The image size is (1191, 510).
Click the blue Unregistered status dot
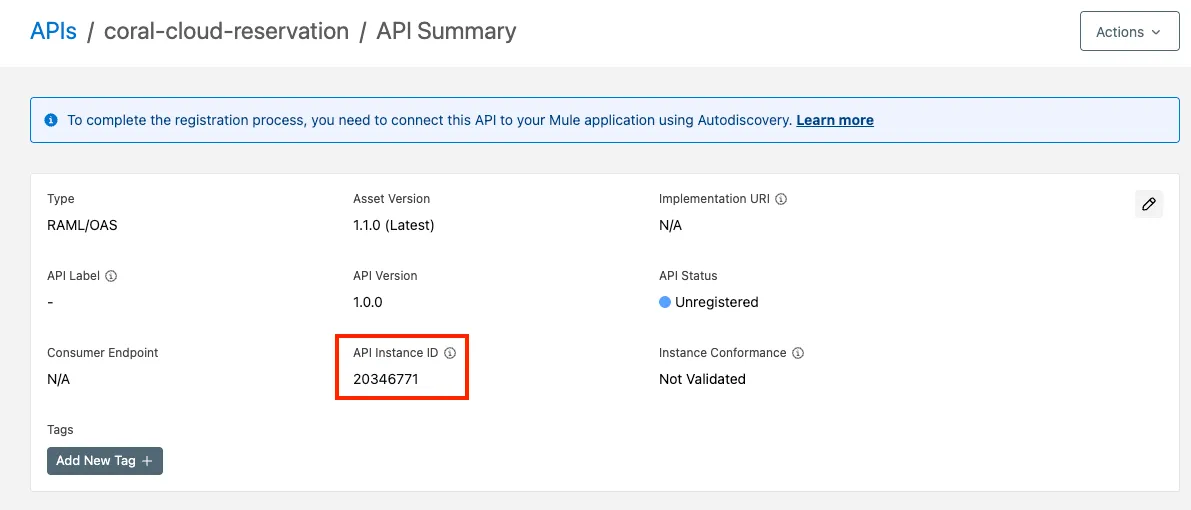coord(665,302)
